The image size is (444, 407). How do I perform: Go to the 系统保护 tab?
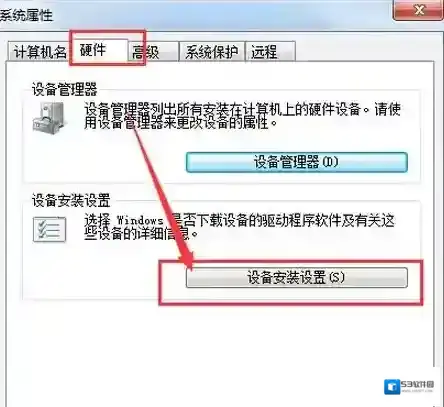click(211, 52)
